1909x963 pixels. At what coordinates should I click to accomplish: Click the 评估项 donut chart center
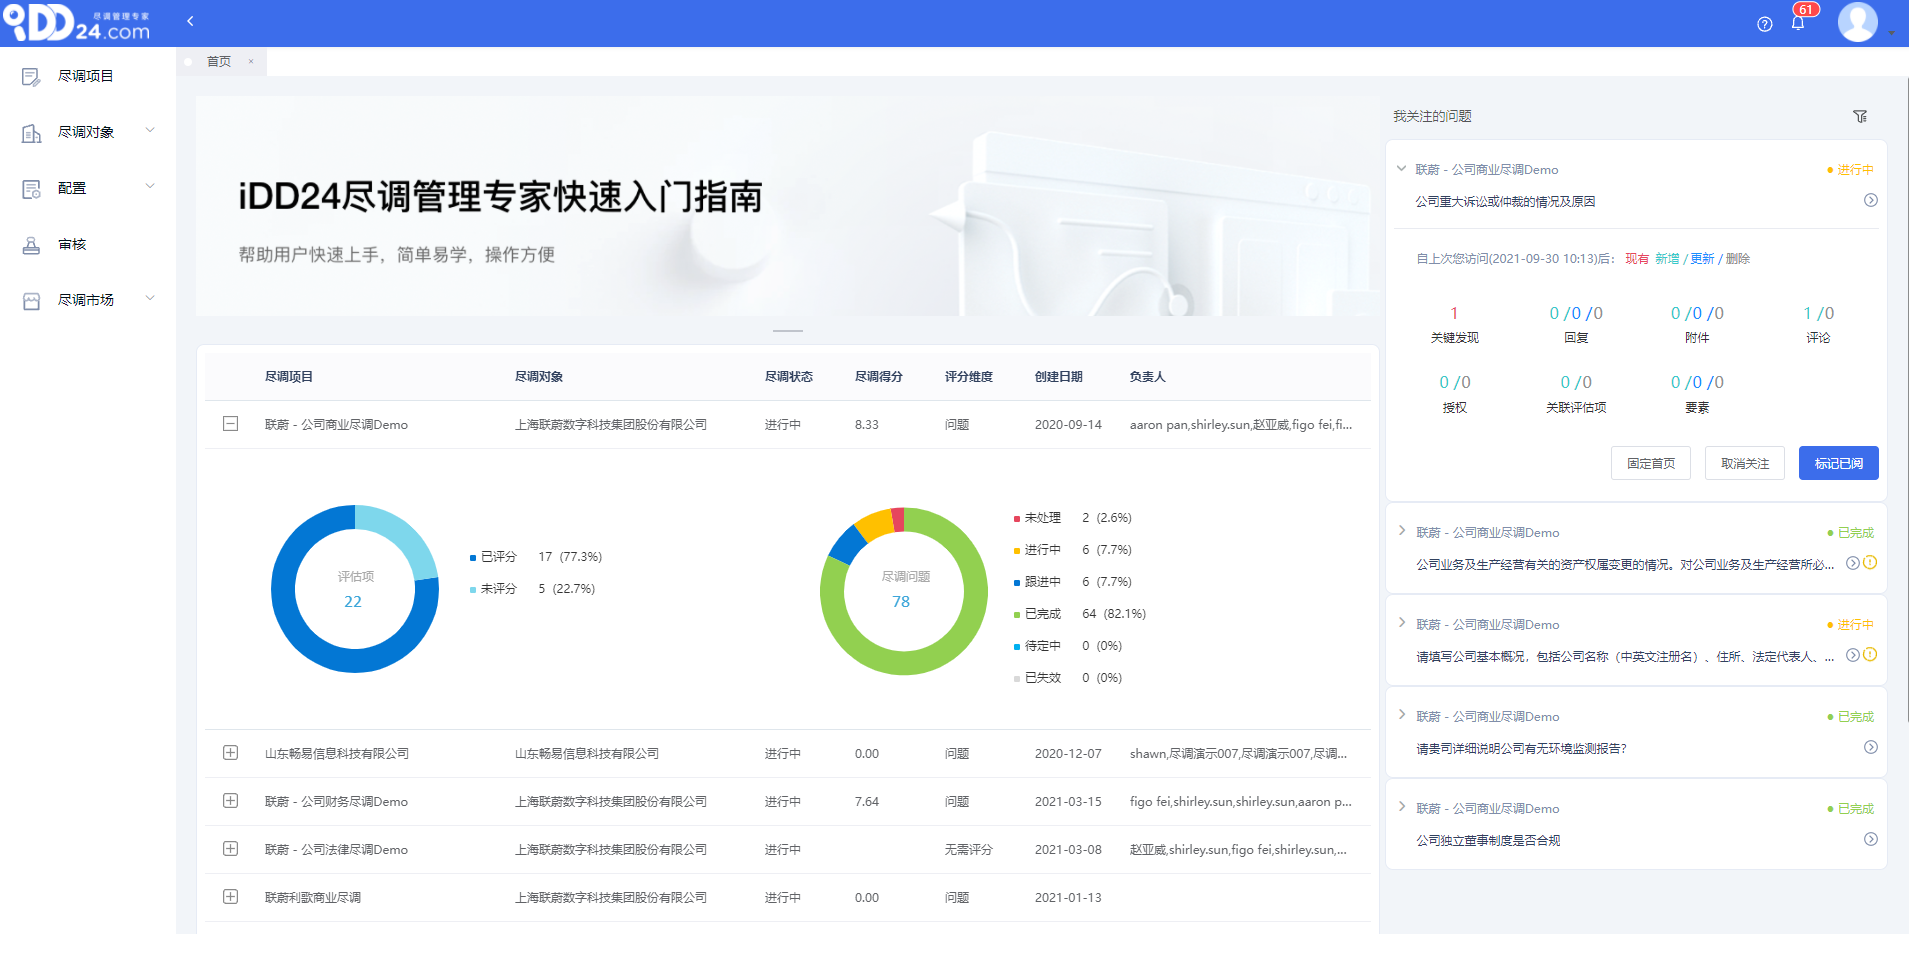(x=355, y=589)
